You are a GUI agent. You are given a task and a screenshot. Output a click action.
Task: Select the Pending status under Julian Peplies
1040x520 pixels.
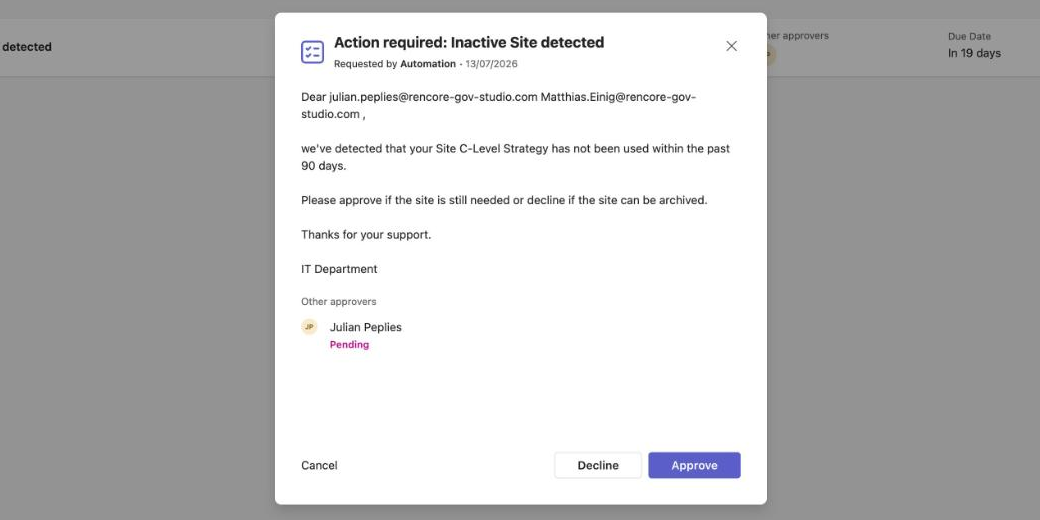coord(350,345)
